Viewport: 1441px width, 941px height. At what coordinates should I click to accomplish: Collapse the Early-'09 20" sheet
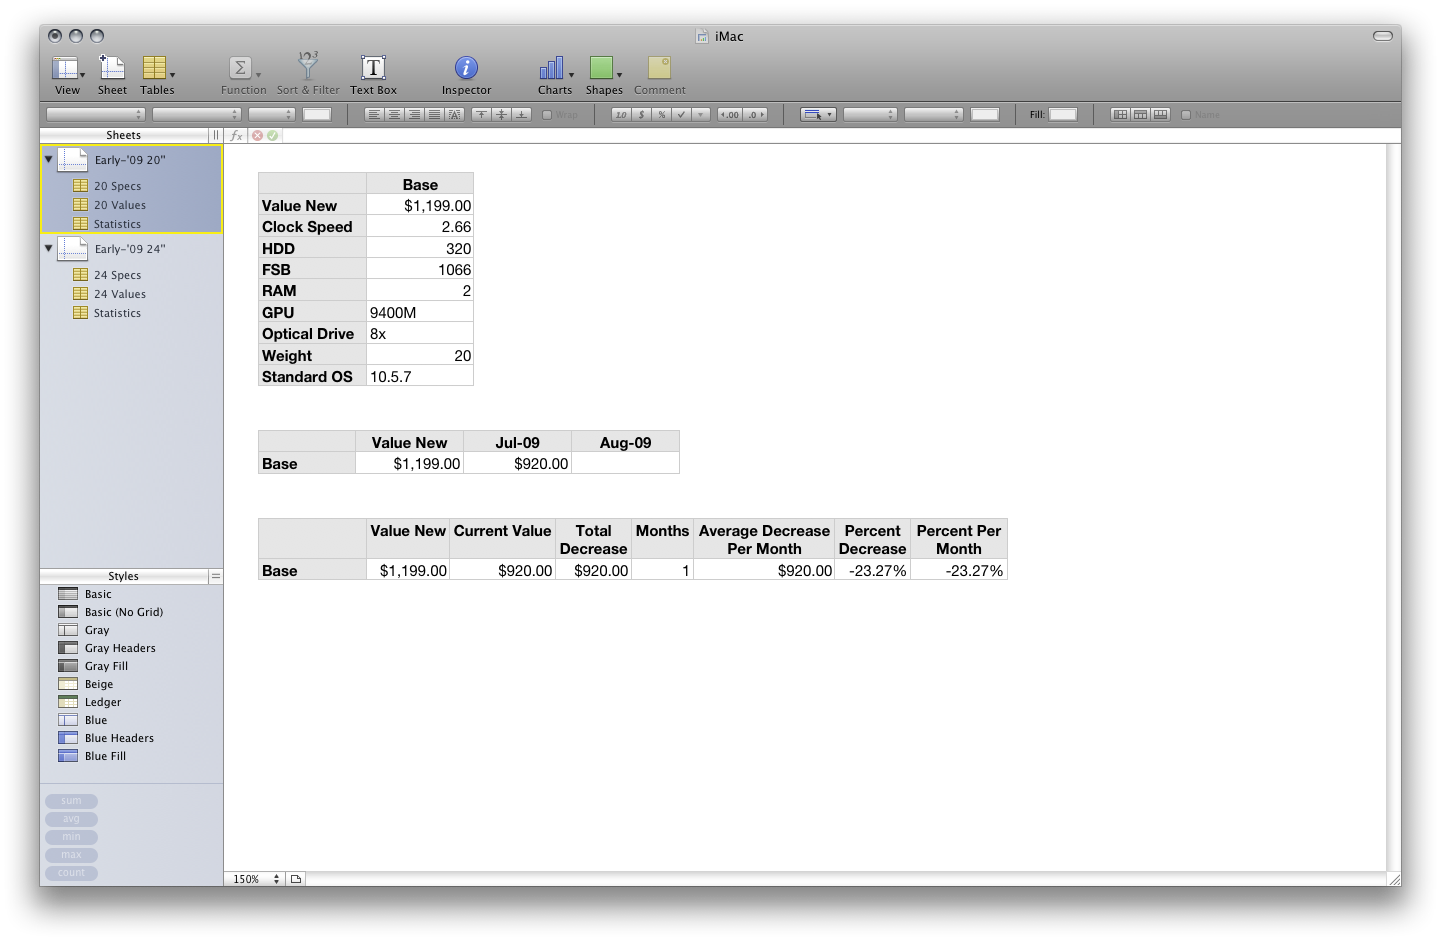point(48,159)
